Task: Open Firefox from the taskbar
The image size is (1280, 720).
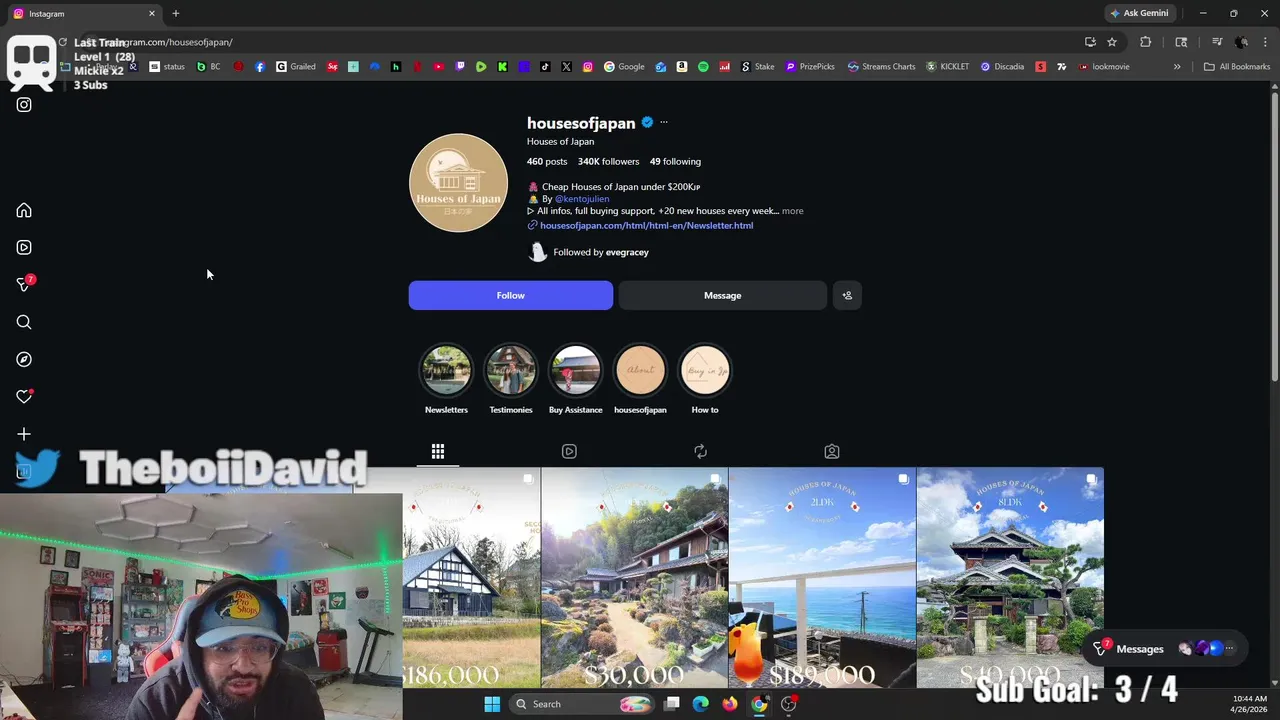Action: click(x=730, y=704)
